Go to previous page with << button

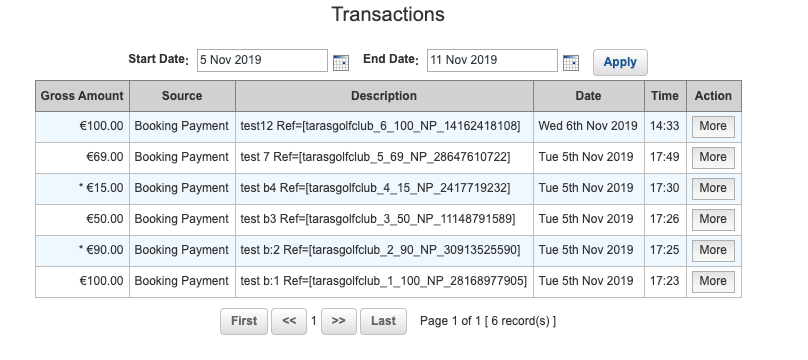click(289, 321)
